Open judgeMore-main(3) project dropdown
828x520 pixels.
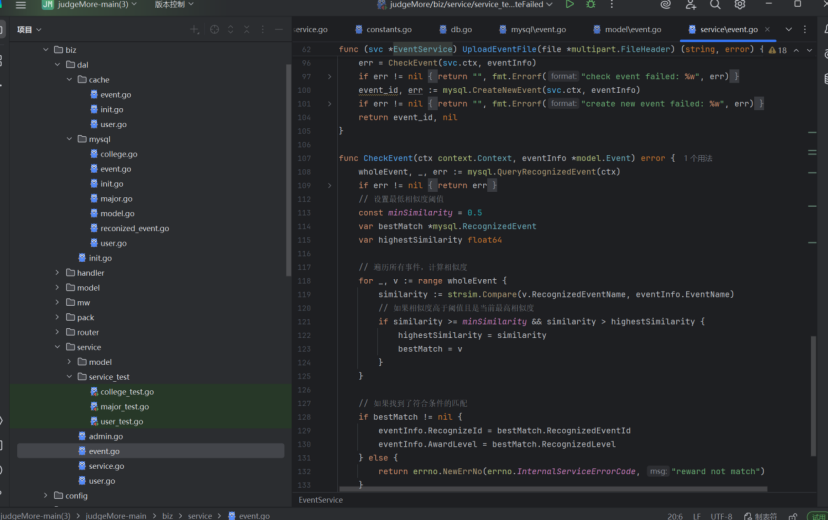tap(89, 4)
